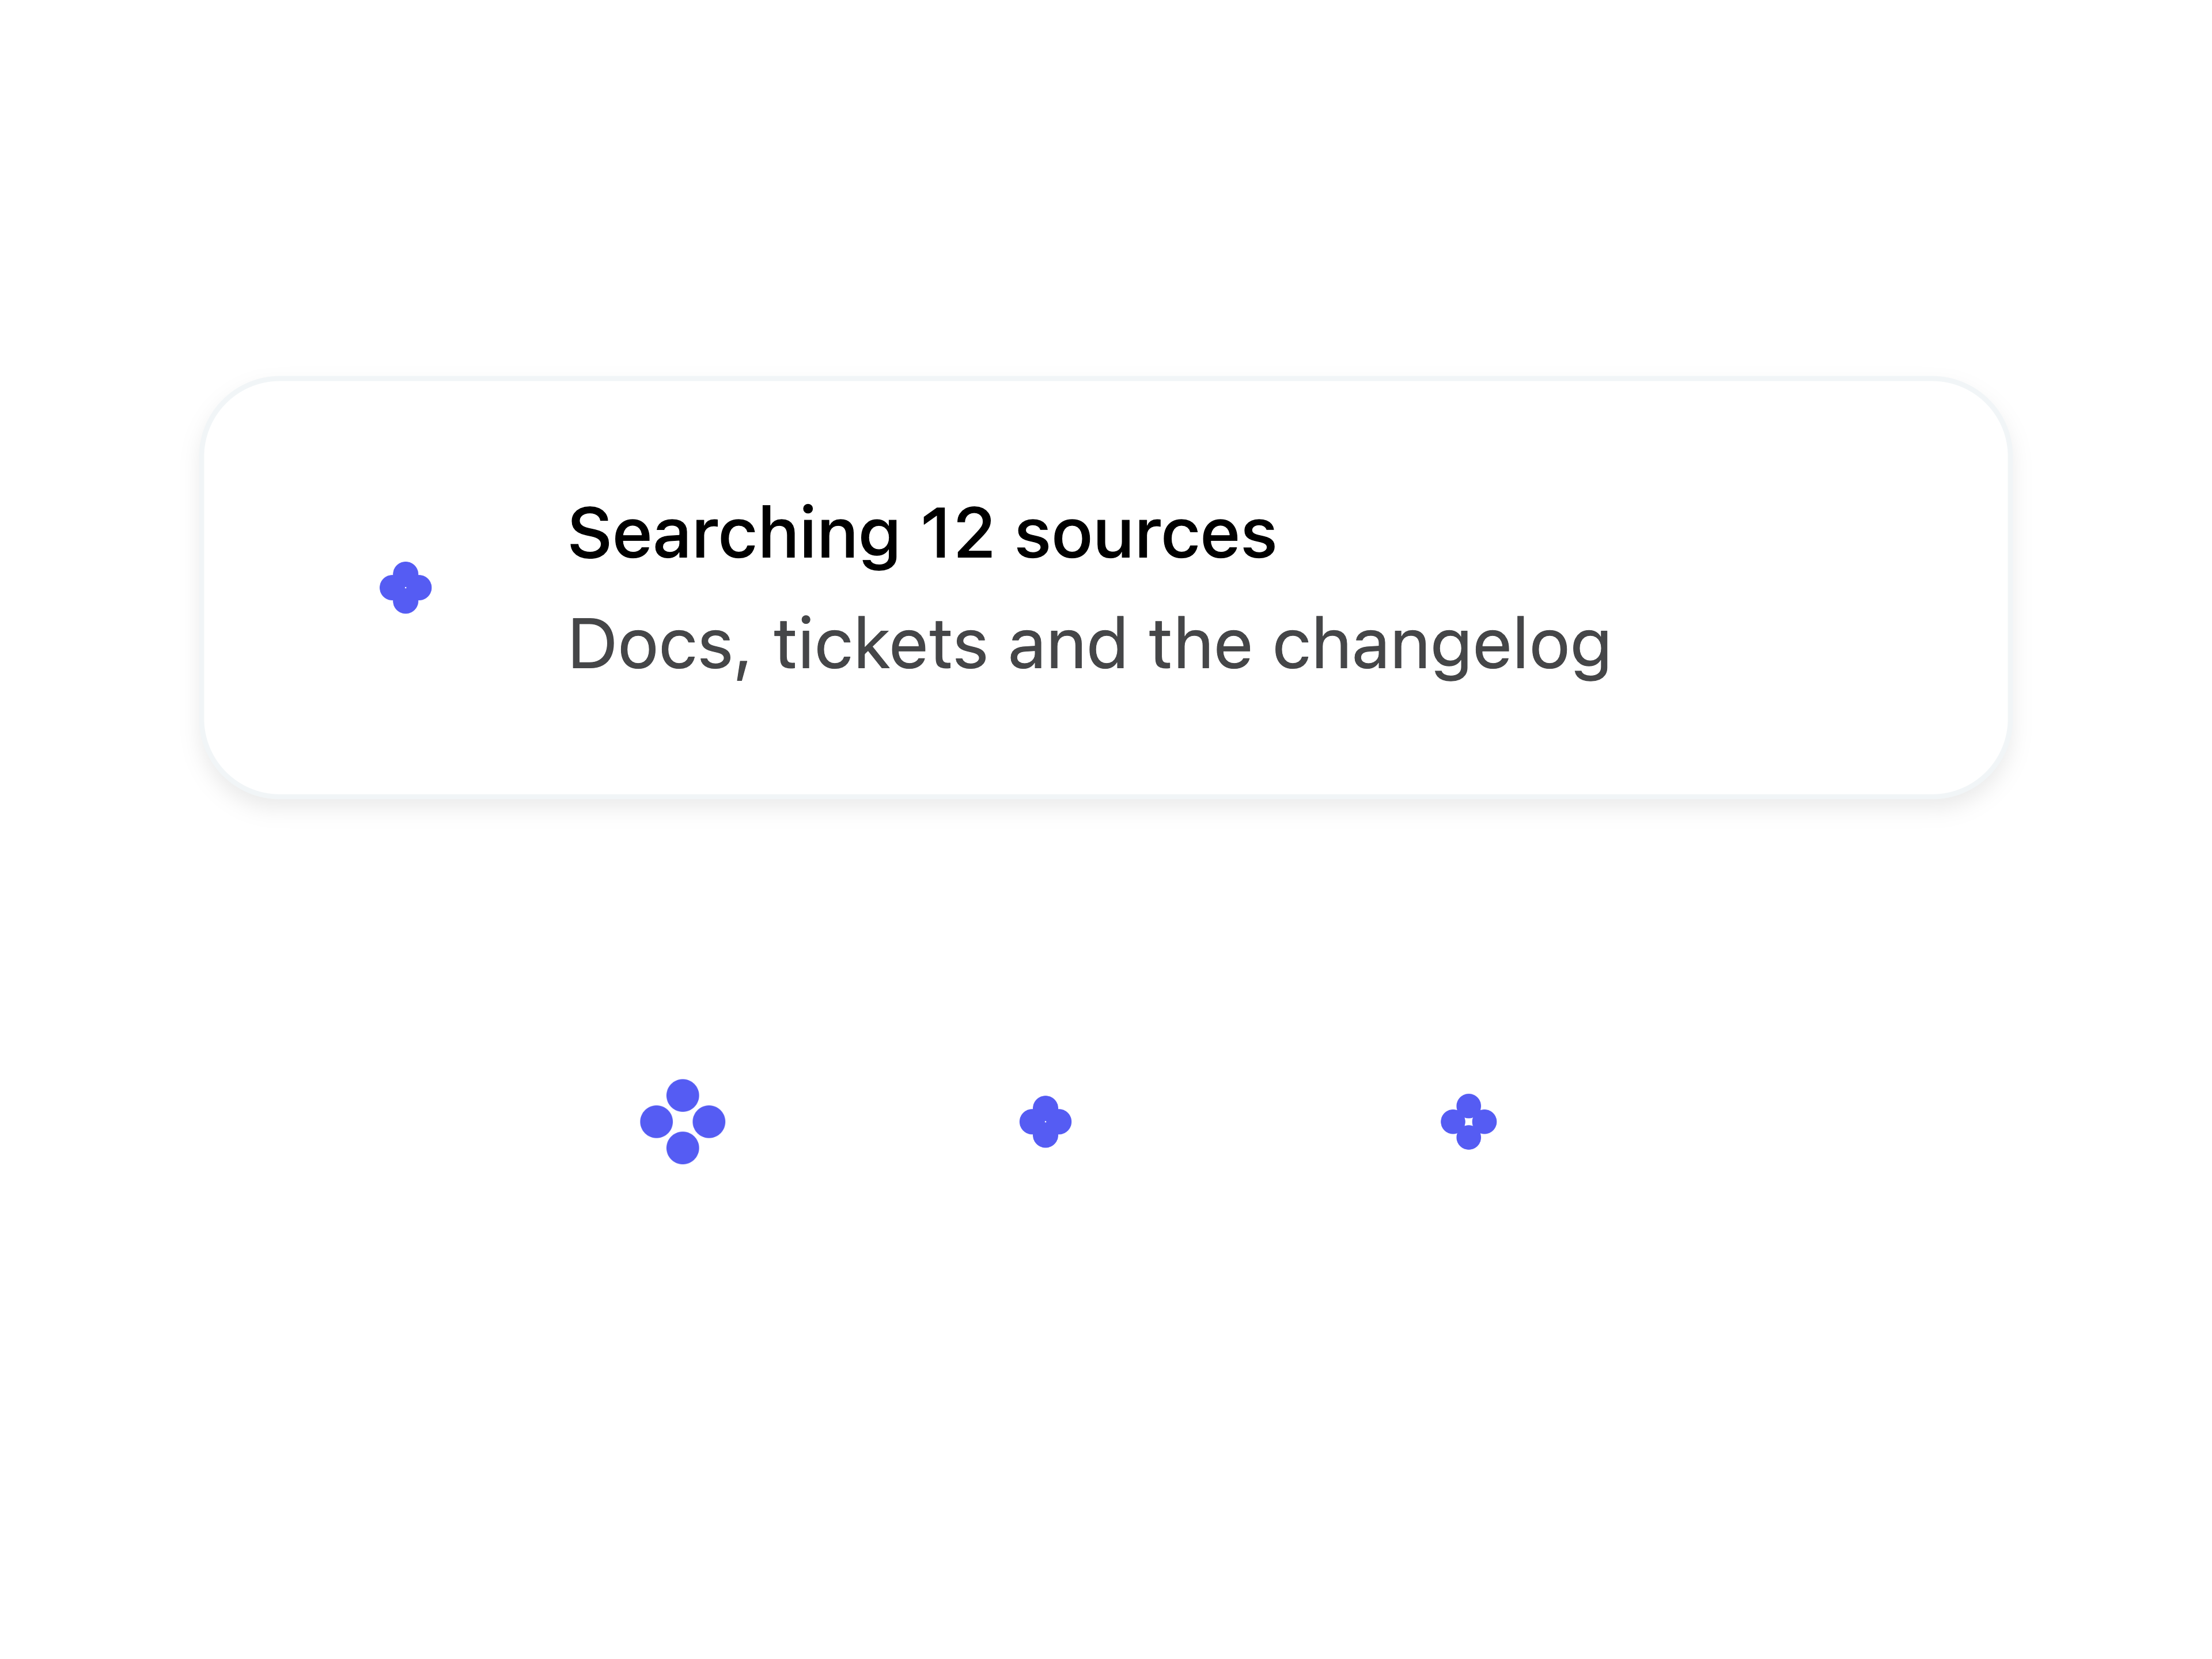Click the expanded four-dot loader icon
Image resolution: width=2212 pixels, height=1659 pixels.
682,1121
